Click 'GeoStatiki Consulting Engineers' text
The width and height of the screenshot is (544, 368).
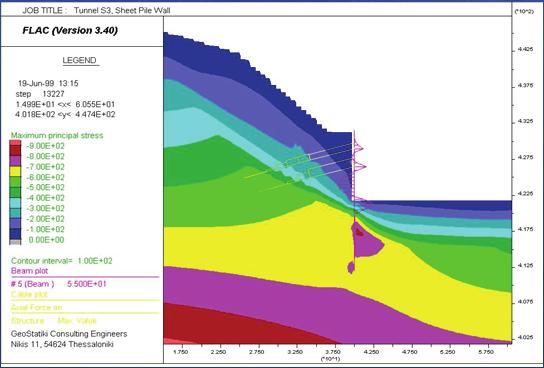click(69, 334)
